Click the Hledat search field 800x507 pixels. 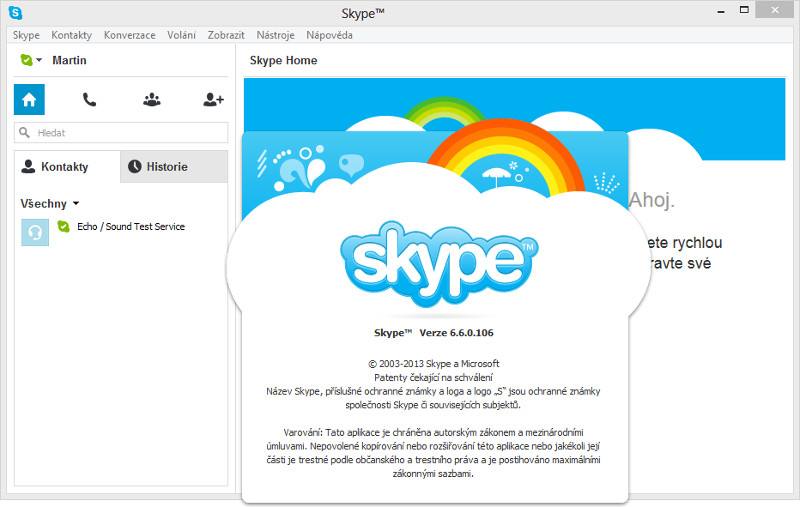click(x=121, y=133)
